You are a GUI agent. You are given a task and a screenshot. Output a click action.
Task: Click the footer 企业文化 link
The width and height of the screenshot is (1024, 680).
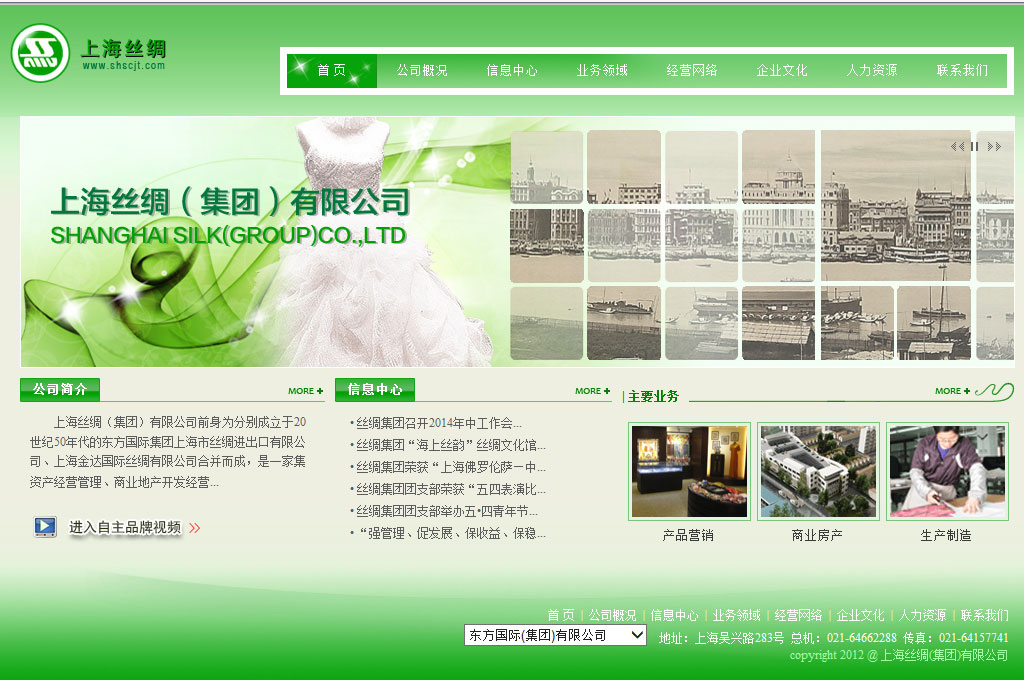point(860,615)
